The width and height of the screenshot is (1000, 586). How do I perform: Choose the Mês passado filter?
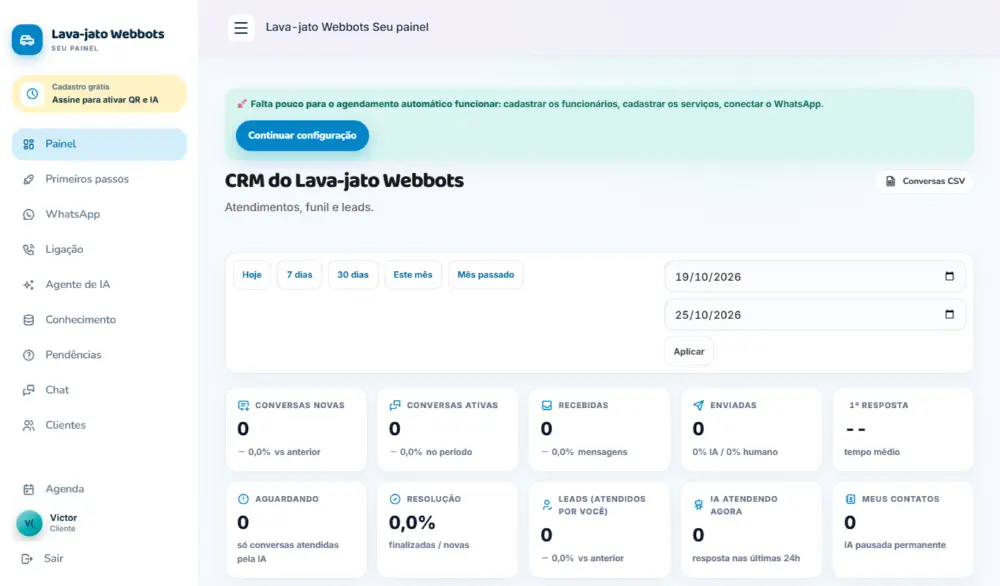tap(485, 275)
